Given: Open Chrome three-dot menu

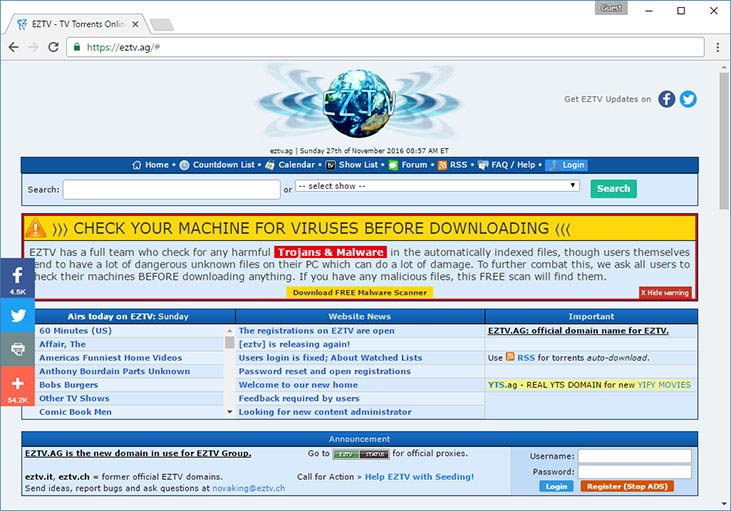Looking at the screenshot, I should pos(717,47).
